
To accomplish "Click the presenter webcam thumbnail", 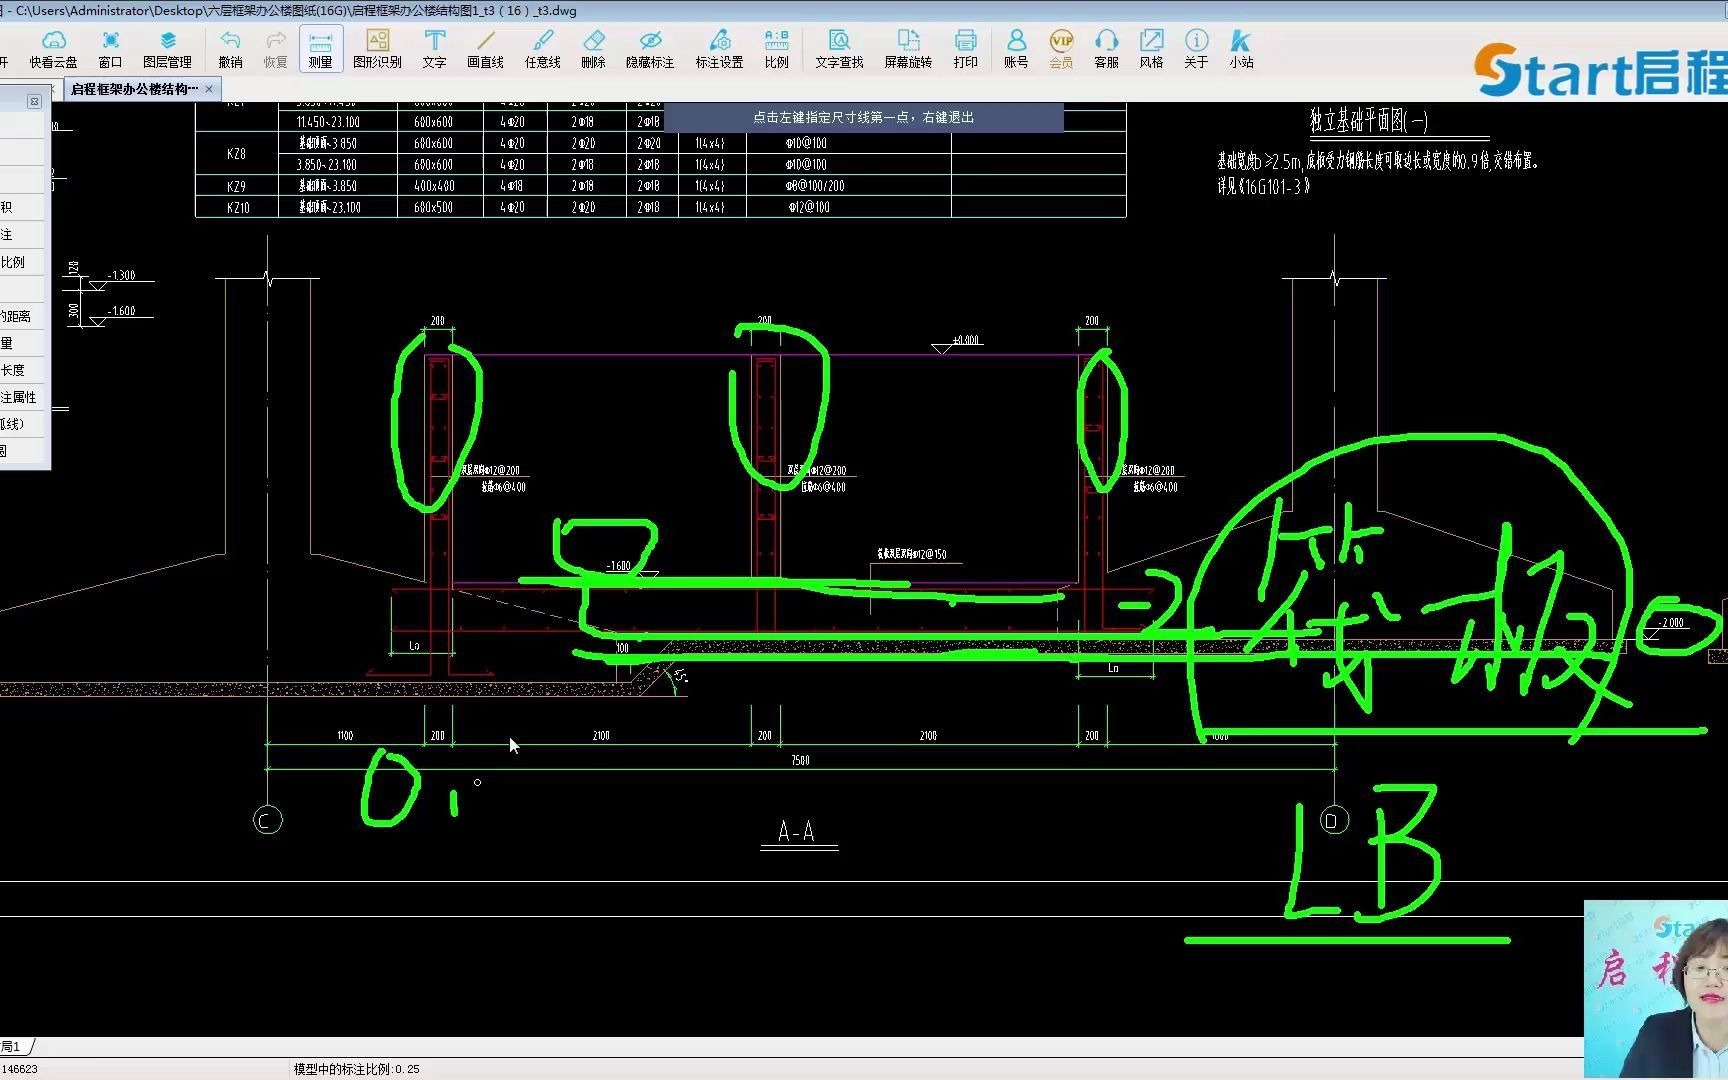I will (1656, 989).
